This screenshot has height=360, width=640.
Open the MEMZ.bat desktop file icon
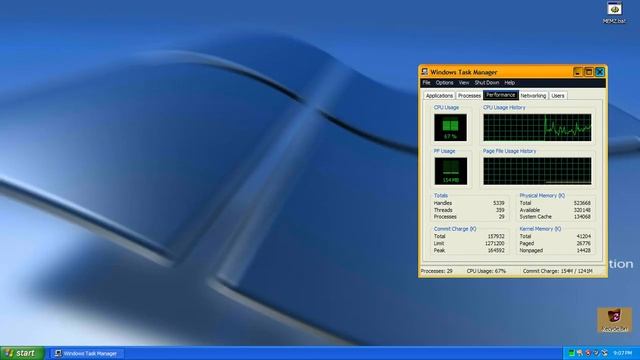[614, 12]
